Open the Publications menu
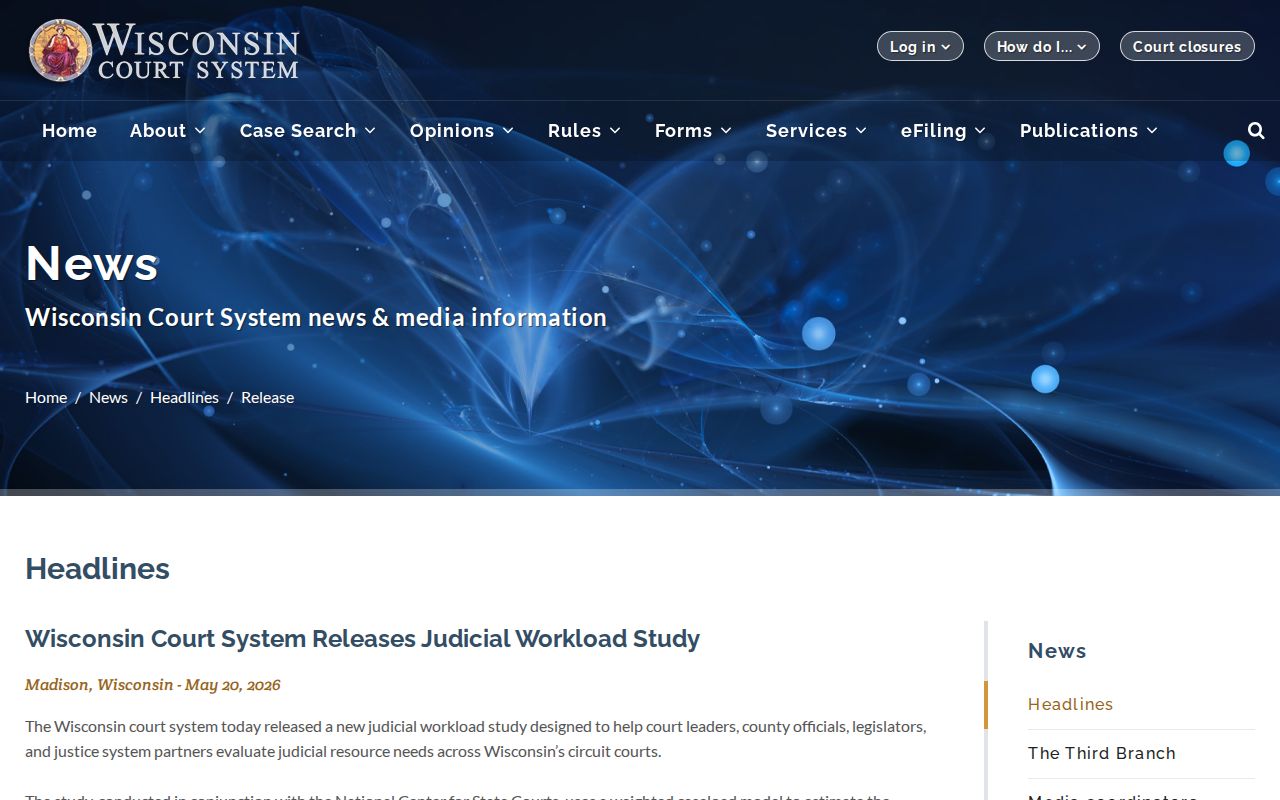Screen dimensions: 1280x800 click(1089, 131)
